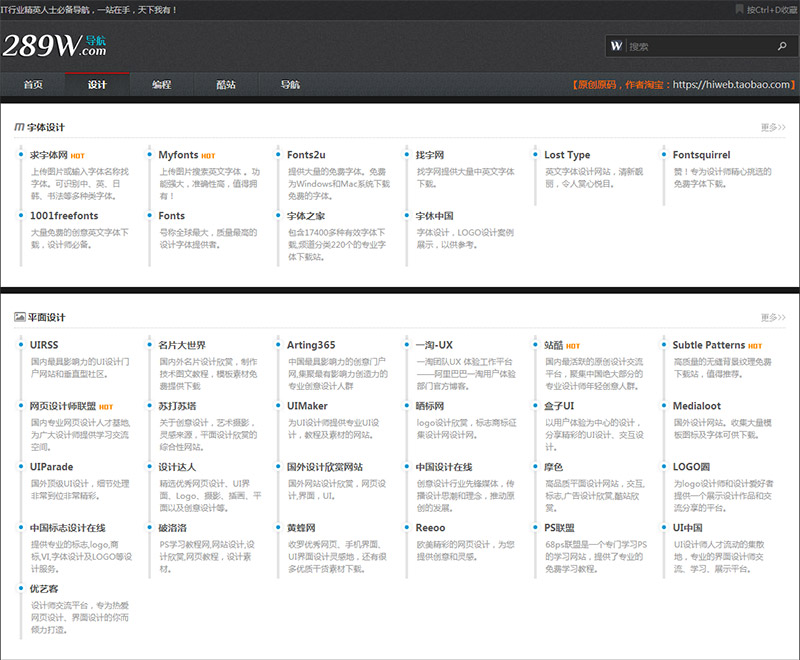Visit the Lost Type link
This screenshot has height=660, width=800.
click(567, 155)
